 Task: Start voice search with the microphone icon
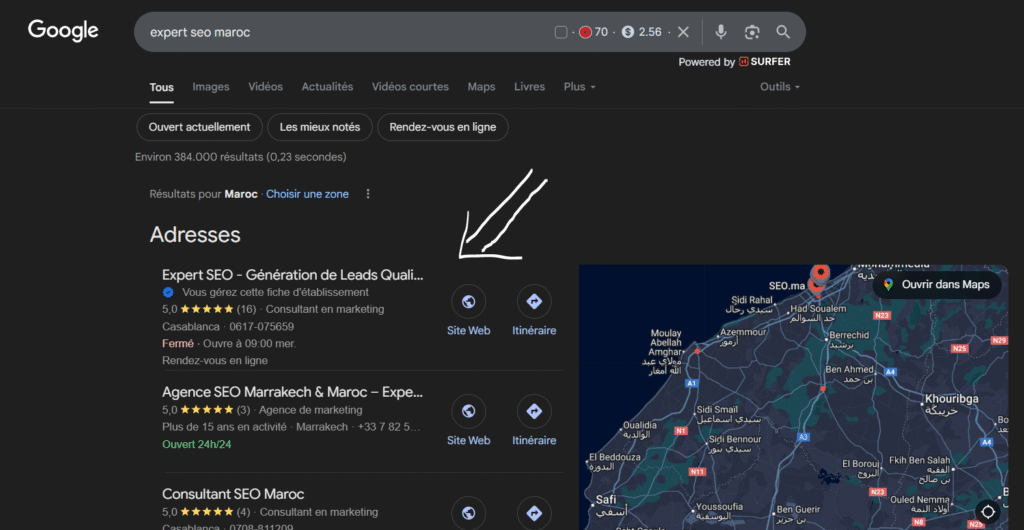point(721,32)
